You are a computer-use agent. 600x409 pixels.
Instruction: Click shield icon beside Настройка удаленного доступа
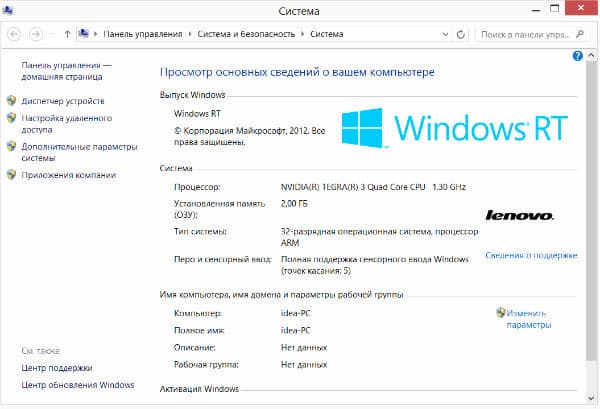[11, 117]
